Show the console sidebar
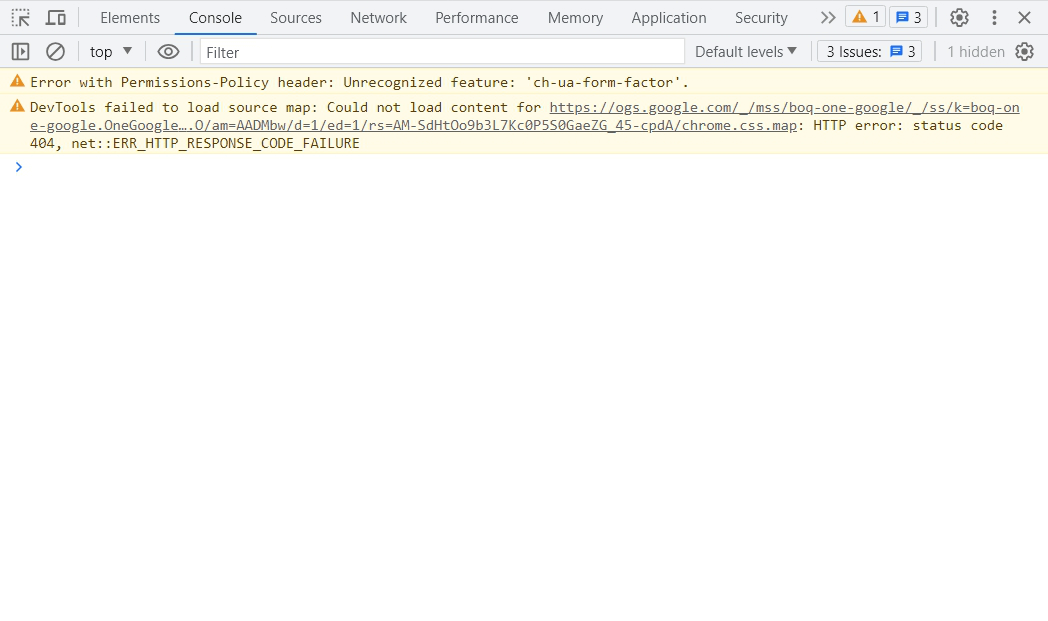Image resolution: width=1048 pixels, height=621 pixels. coord(21,51)
